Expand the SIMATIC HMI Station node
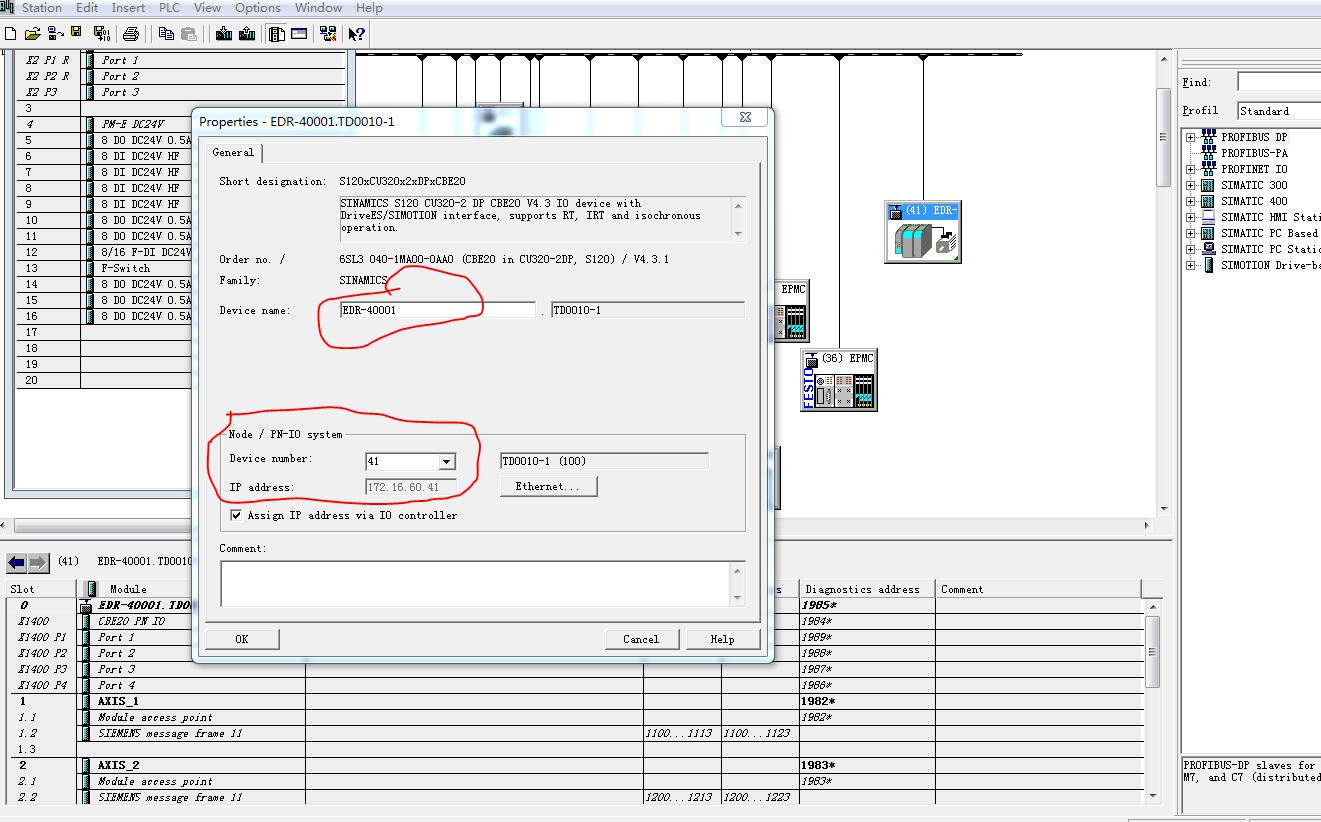This screenshot has height=822, width=1321. 1190,217
